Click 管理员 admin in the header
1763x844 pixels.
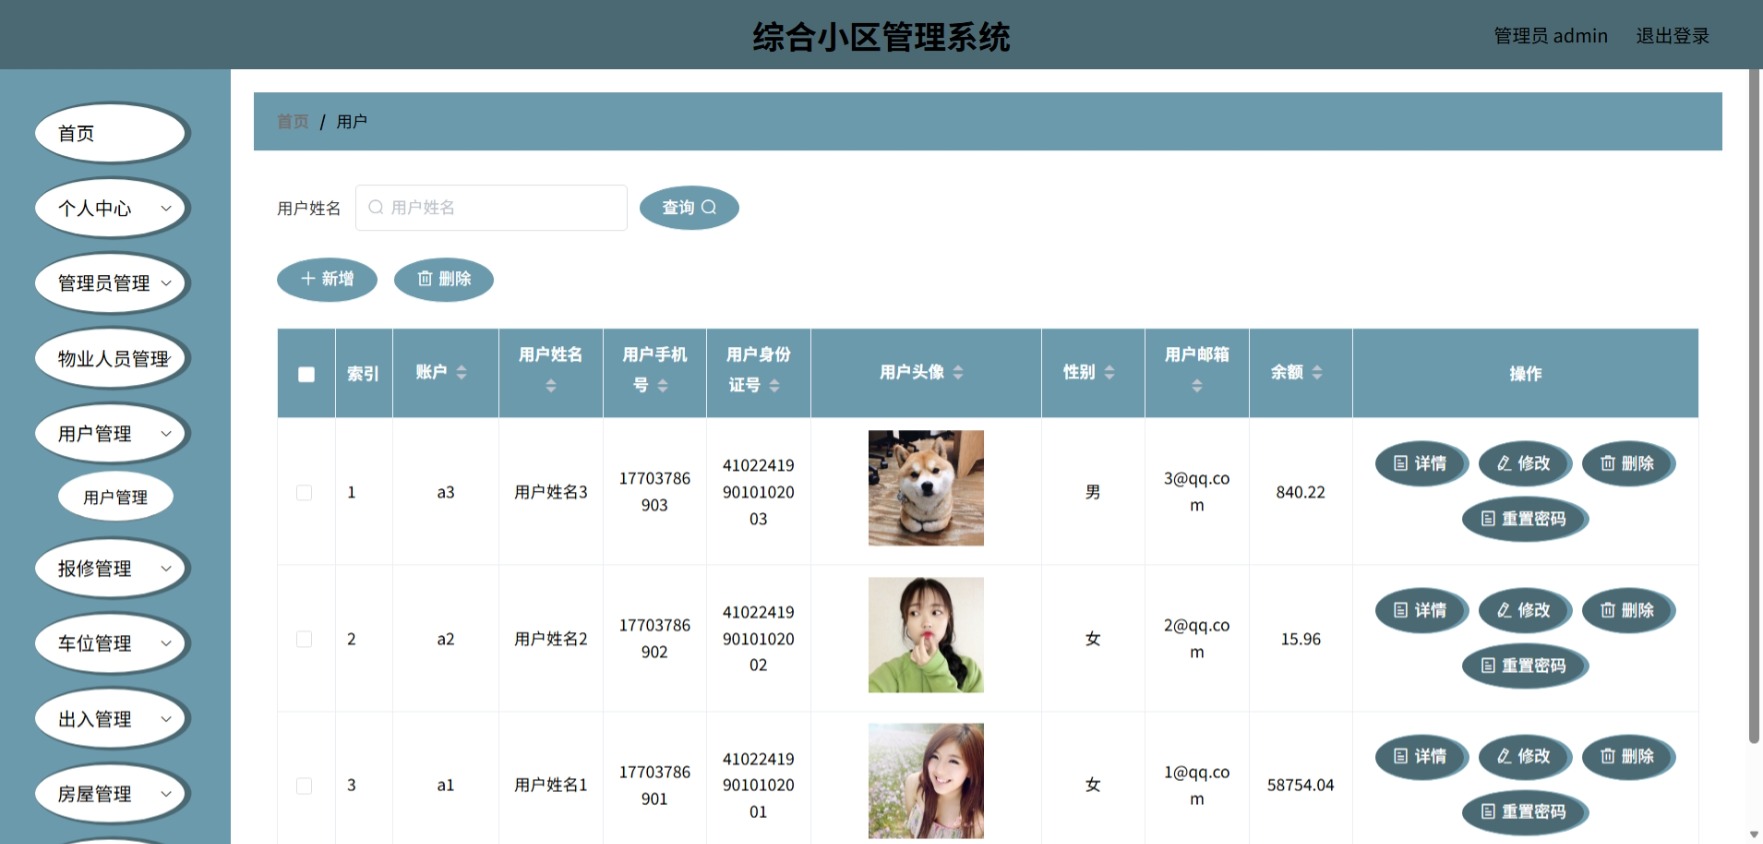coord(1550,36)
